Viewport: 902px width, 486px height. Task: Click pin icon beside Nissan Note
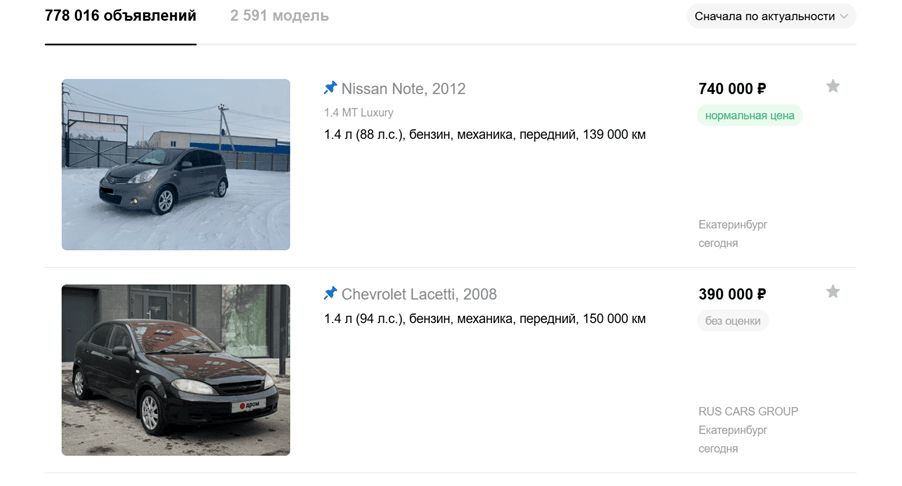point(330,88)
